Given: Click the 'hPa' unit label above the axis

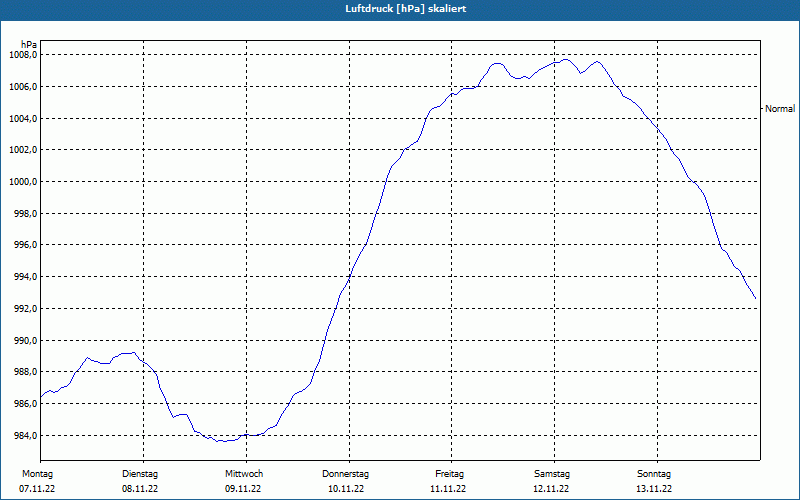Looking at the screenshot, I should pos(29,45).
